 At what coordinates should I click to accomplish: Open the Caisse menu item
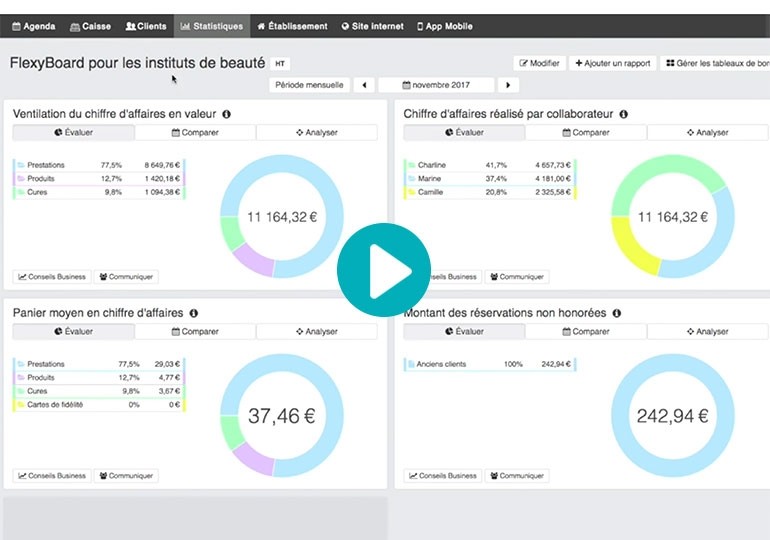91,26
